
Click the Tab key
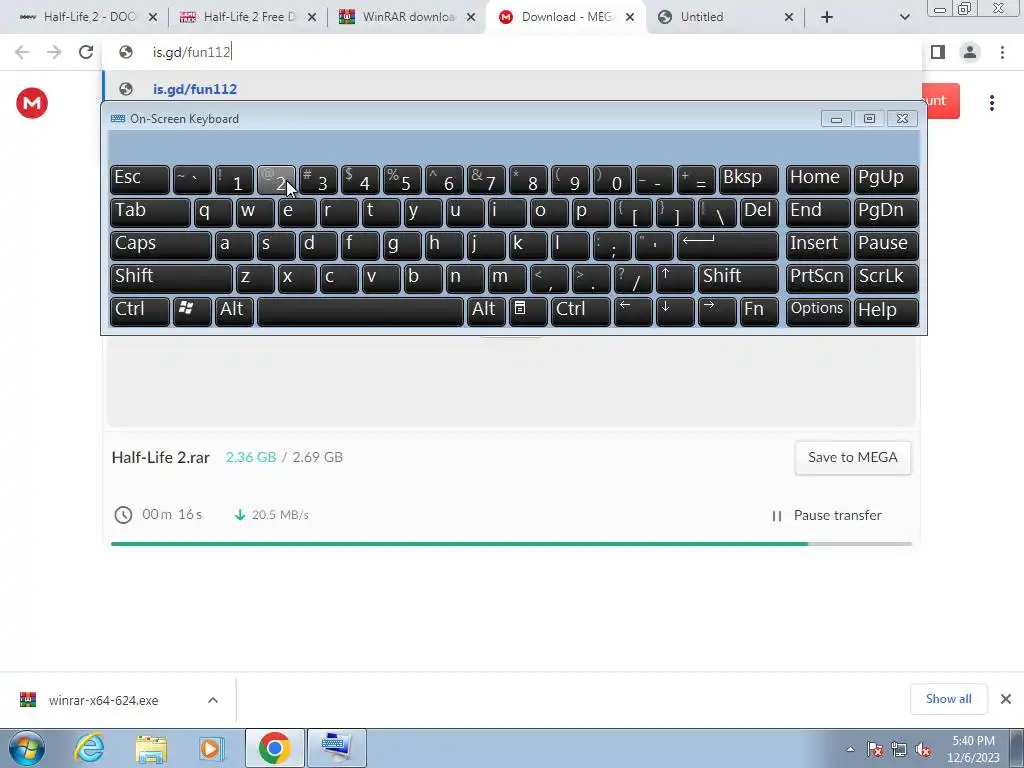click(150, 213)
